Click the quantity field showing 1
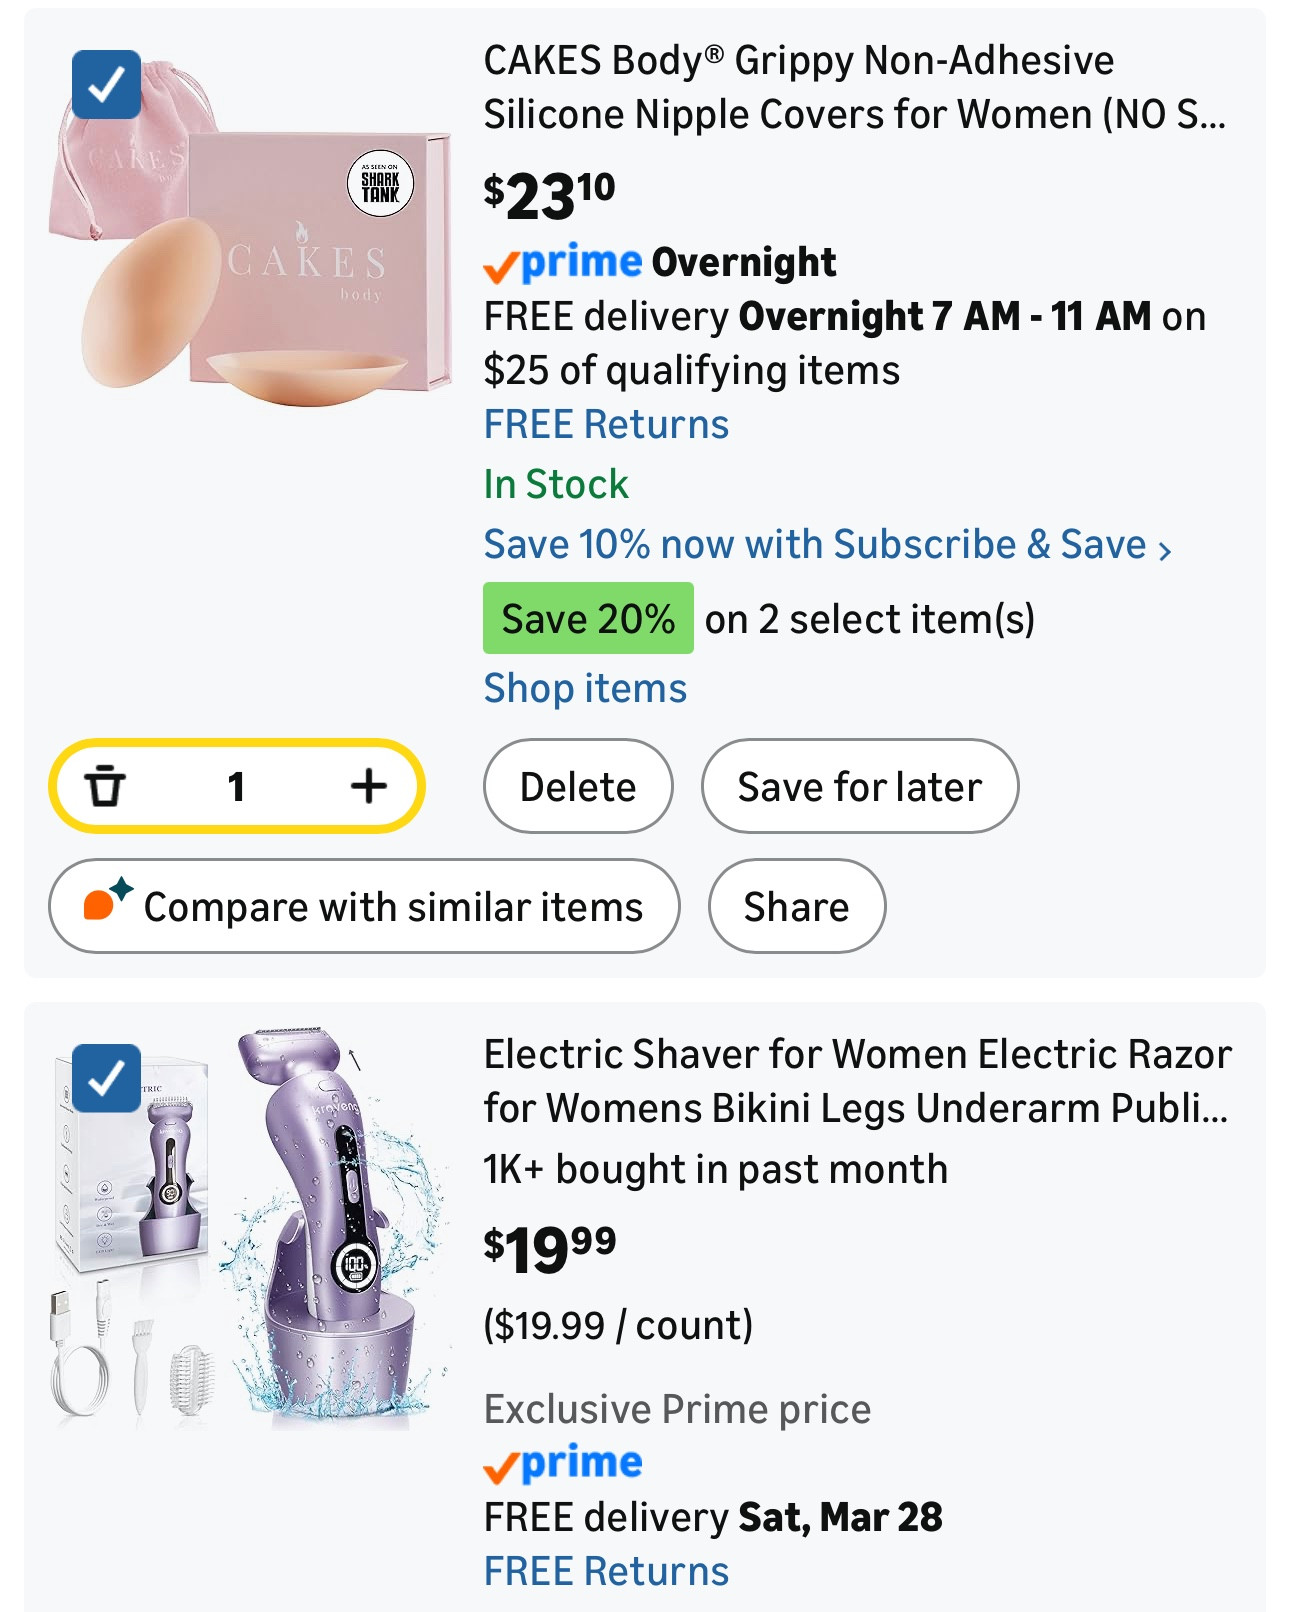 coord(237,787)
